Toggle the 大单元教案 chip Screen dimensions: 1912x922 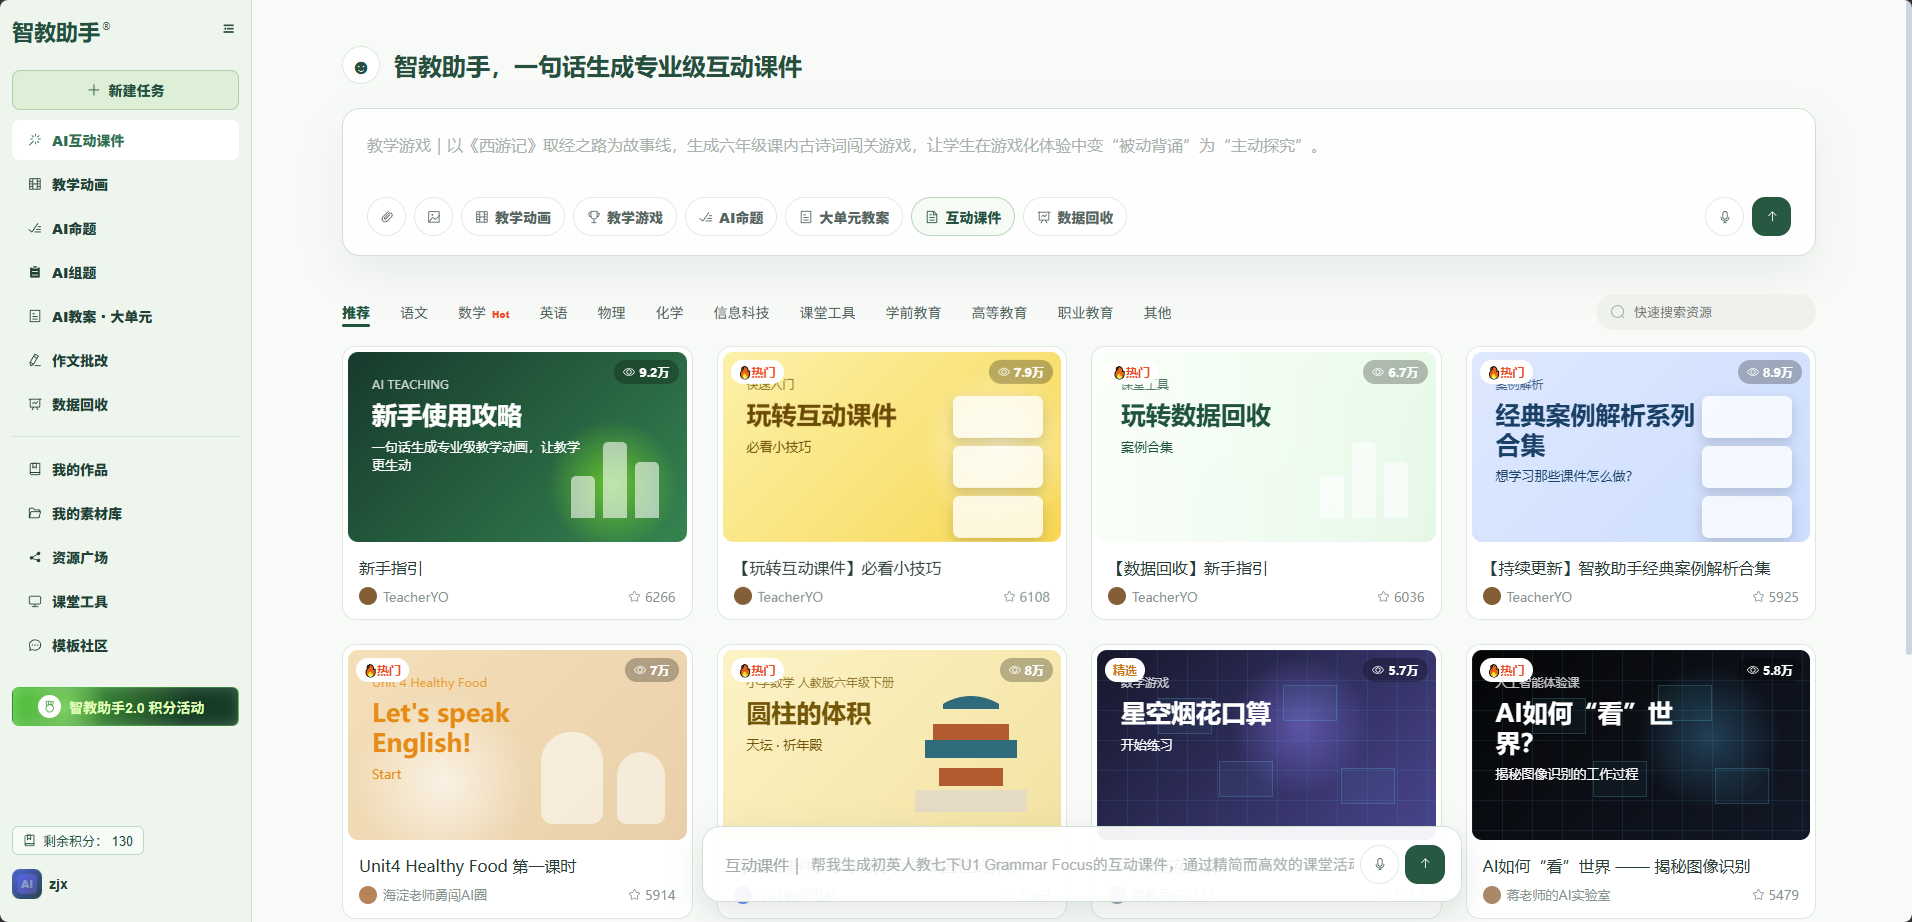[x=844, y=217]
